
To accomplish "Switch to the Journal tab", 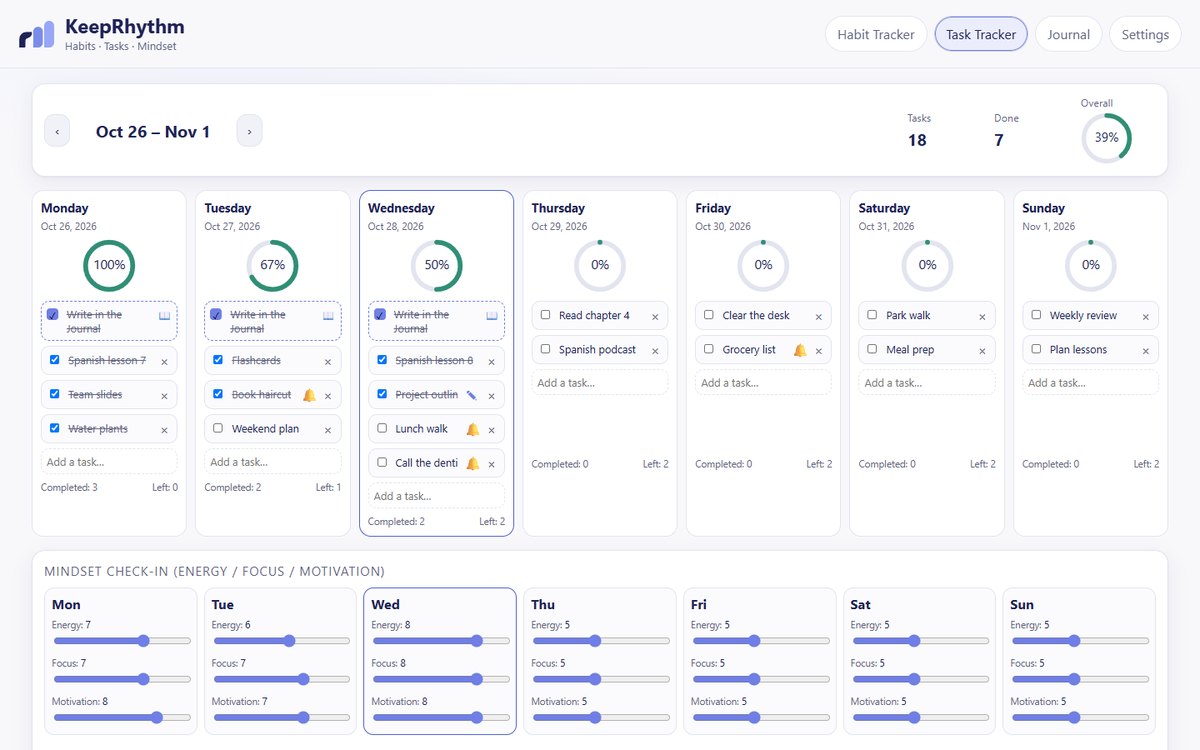I will click(x=1069, y=34).
